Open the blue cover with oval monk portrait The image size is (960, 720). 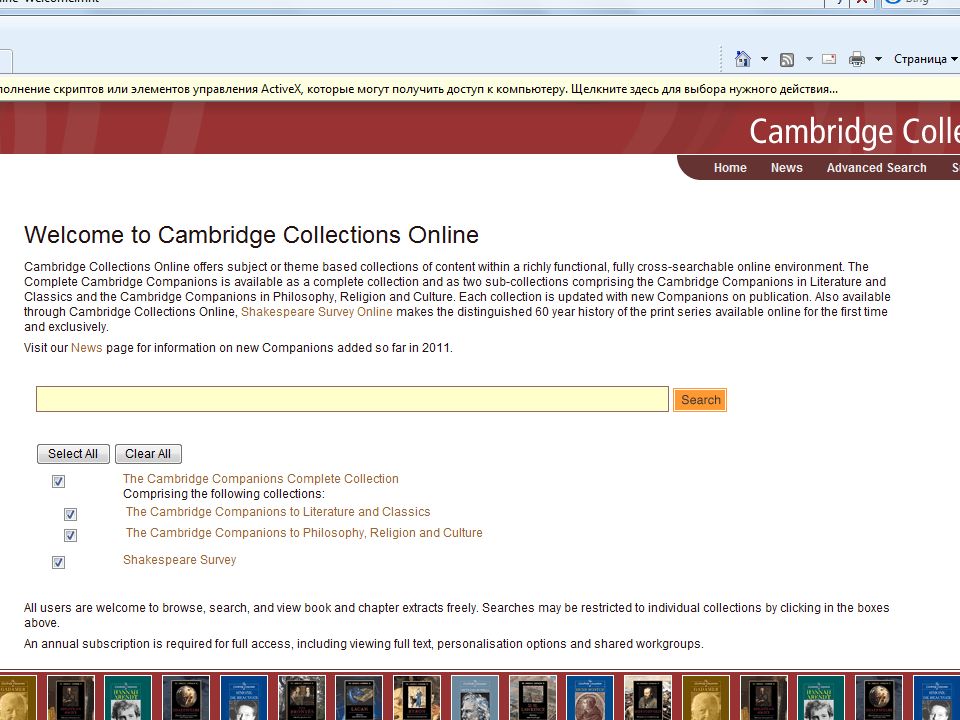point(590,698)
